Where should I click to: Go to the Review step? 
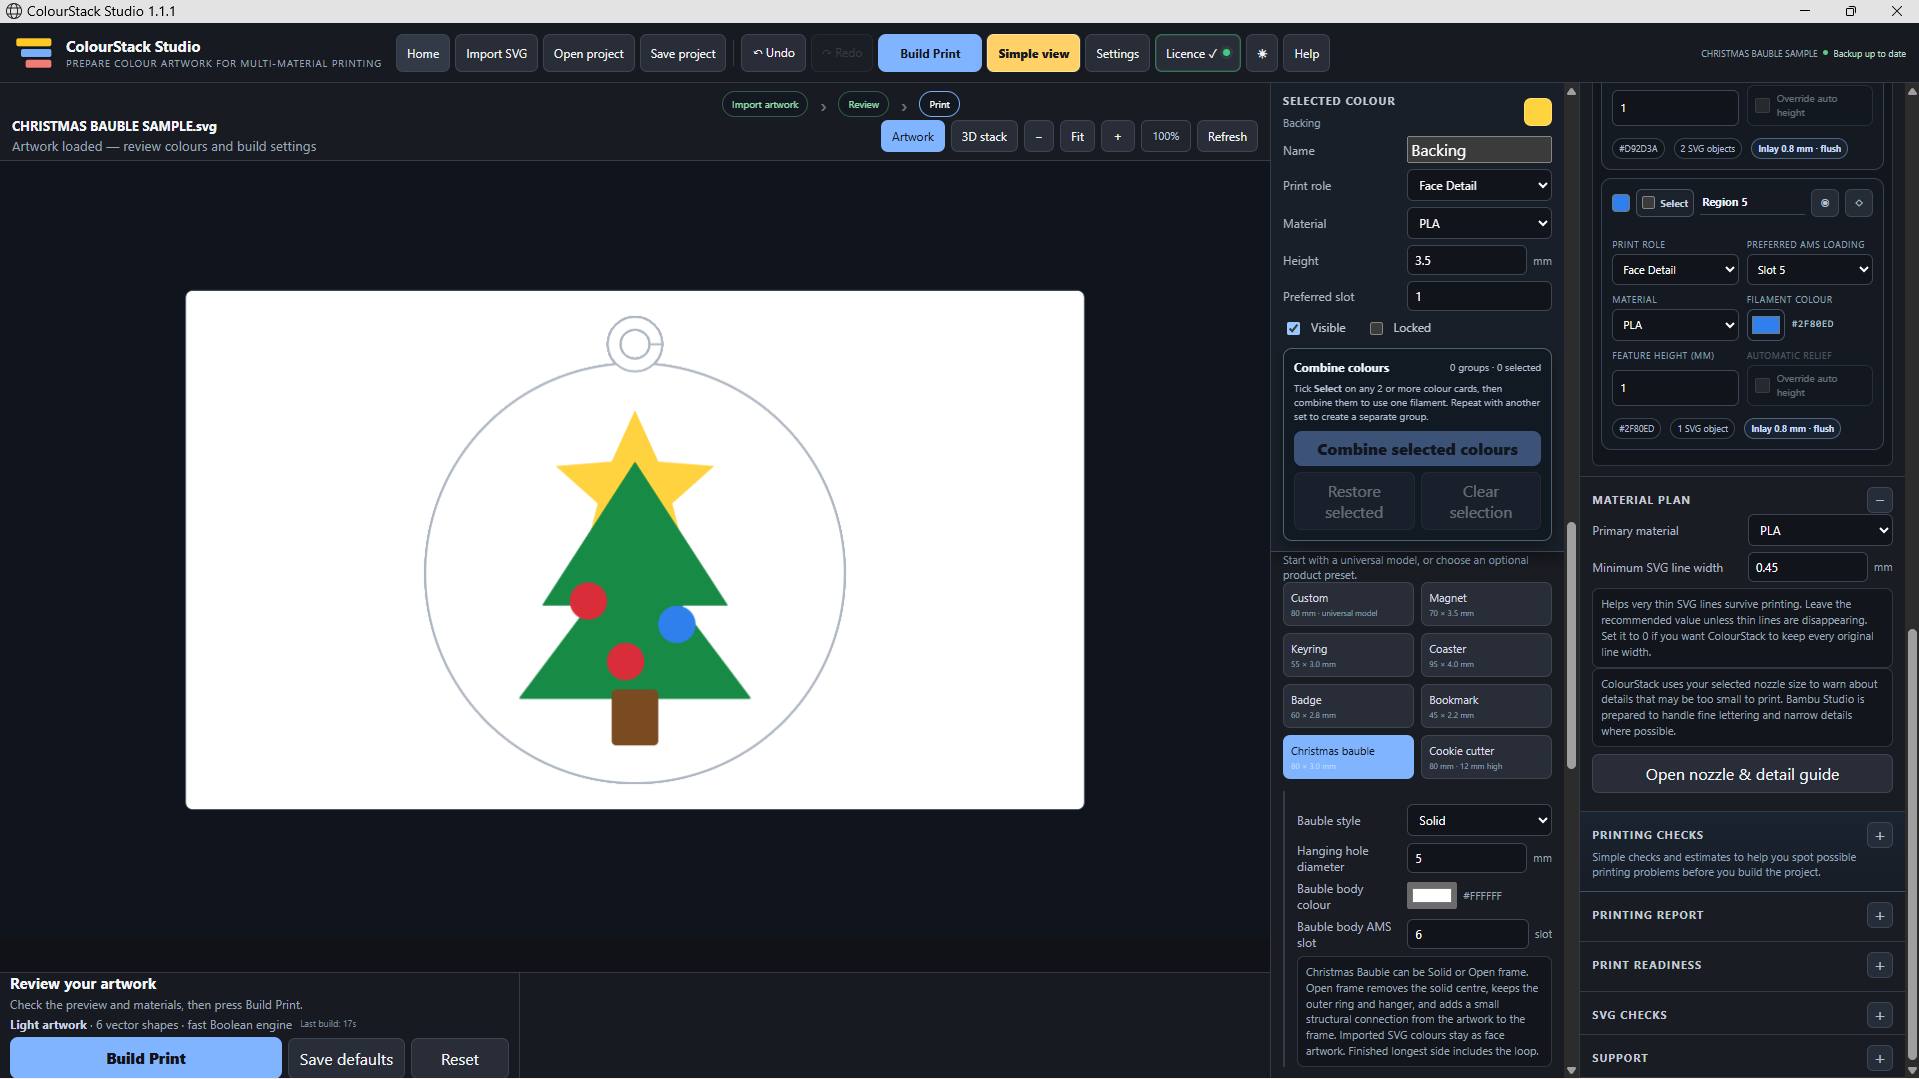click(863, 105)
